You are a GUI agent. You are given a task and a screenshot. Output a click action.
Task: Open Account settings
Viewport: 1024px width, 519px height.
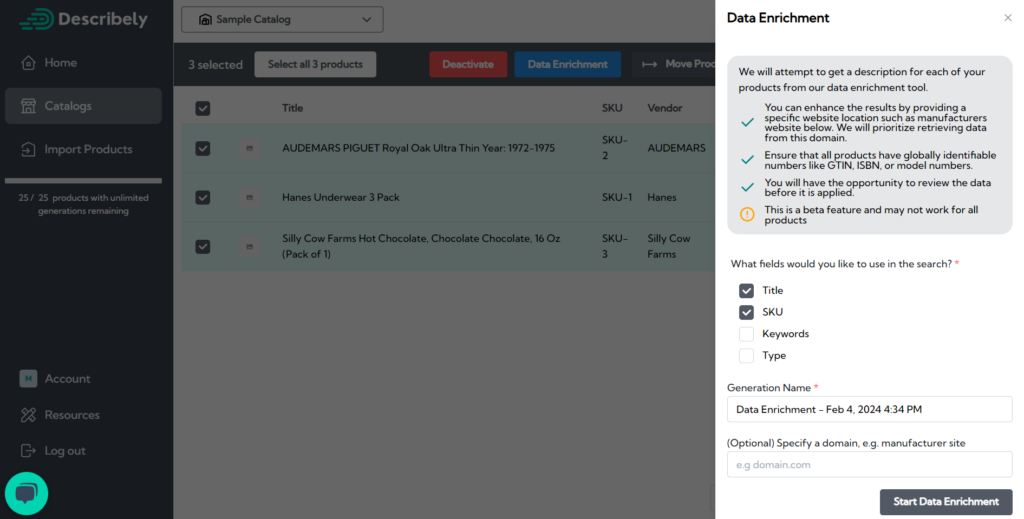[67, 379]
